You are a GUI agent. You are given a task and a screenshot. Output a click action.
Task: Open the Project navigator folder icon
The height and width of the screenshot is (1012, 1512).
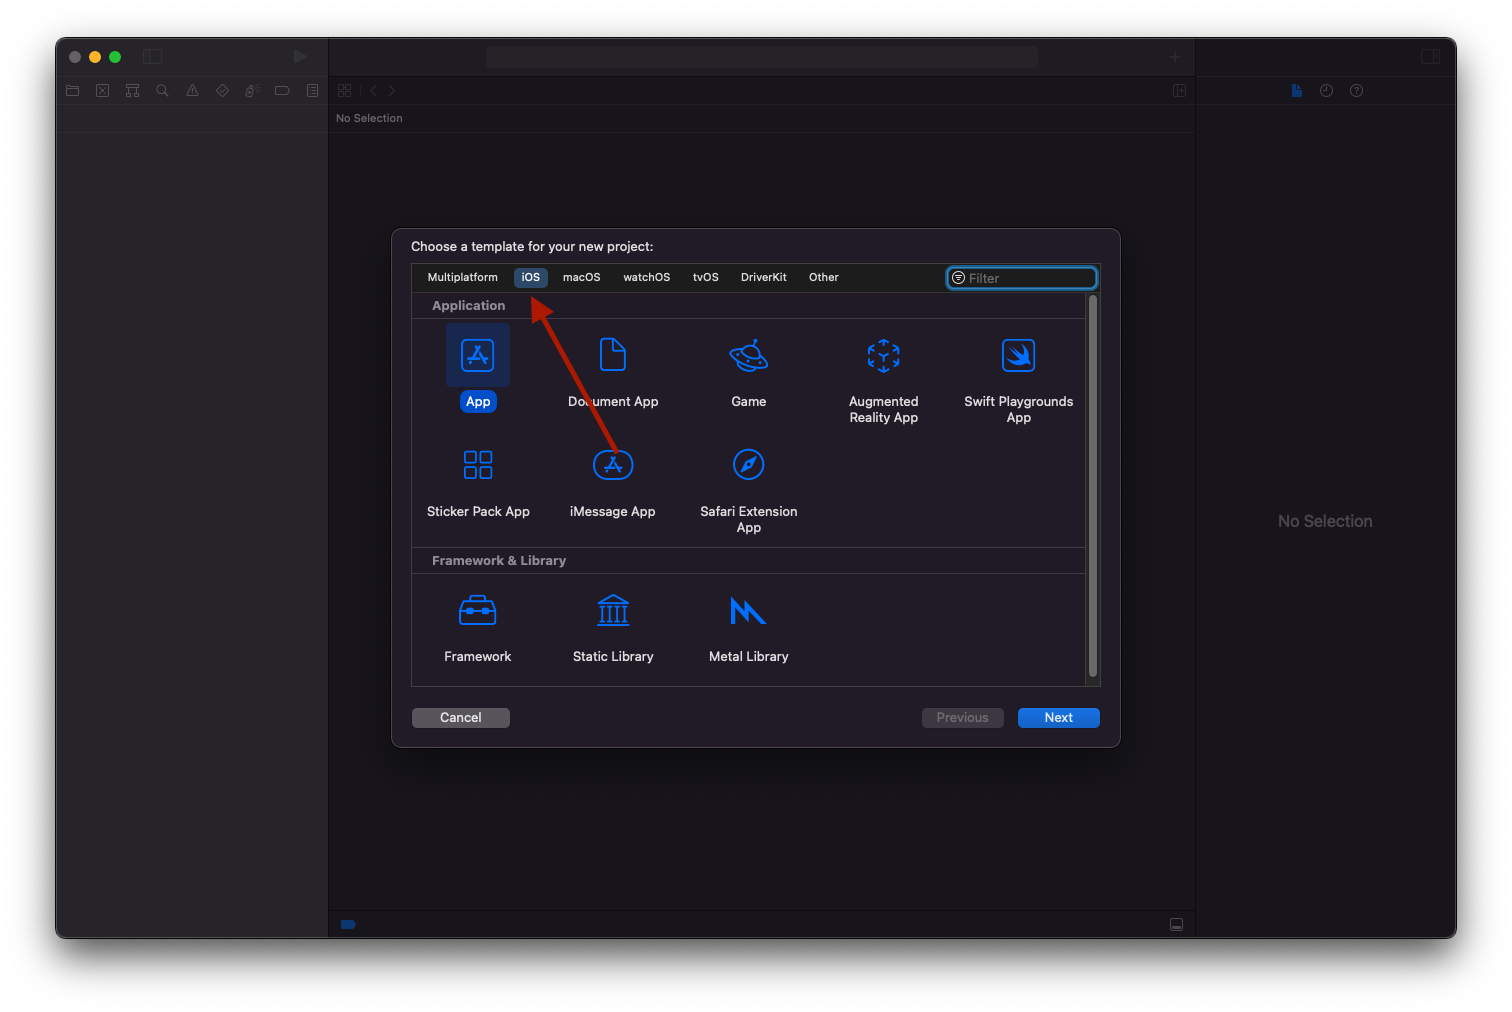pos(72,91)
